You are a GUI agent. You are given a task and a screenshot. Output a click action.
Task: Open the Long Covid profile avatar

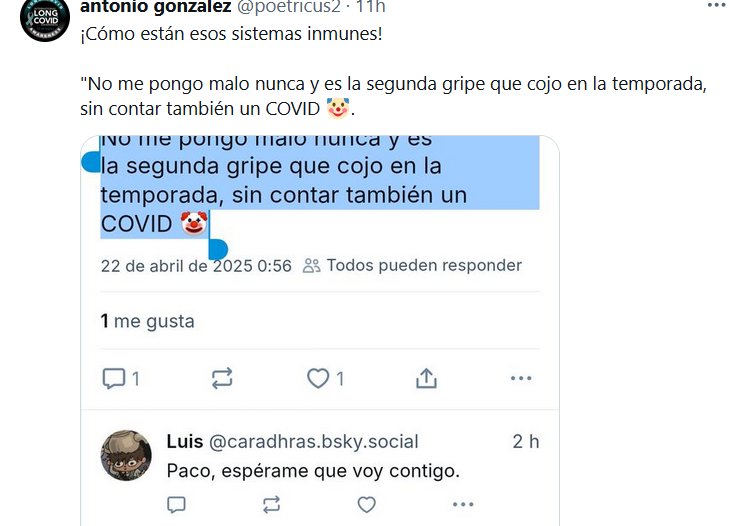tap(45, 20)
